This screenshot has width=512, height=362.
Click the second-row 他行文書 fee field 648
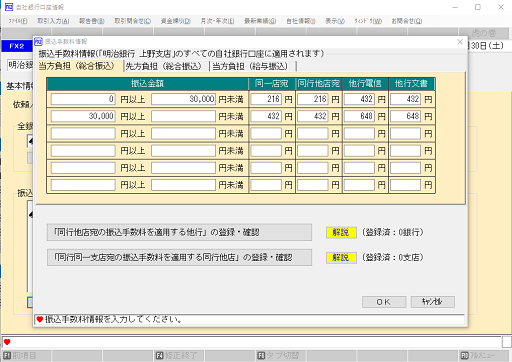click(406, 116)
